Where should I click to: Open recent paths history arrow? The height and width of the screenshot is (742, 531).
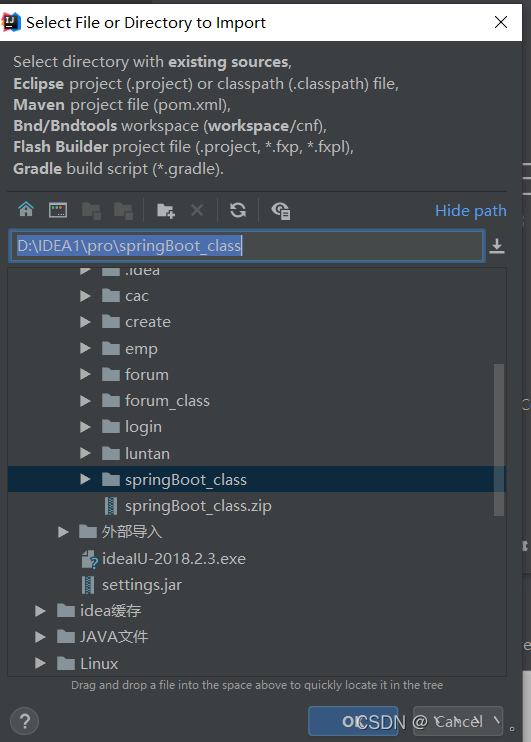pyautogui.click(x=496, y=246)
